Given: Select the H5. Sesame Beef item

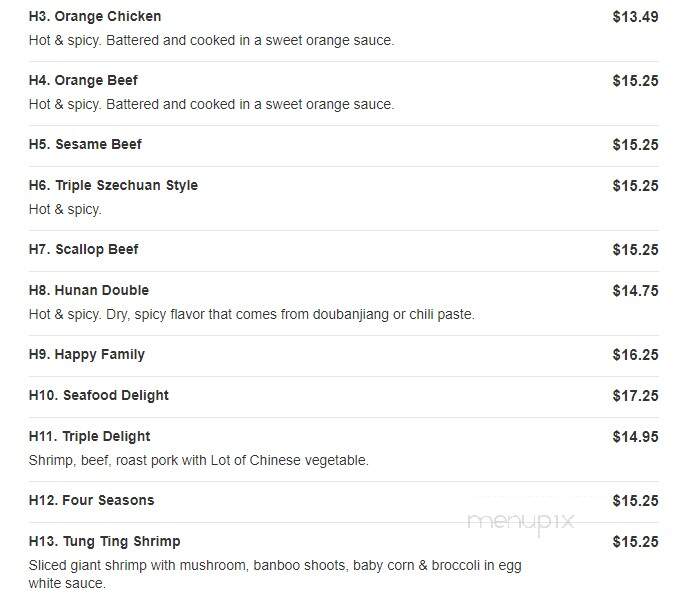Looking at the screenshot, I should [x=85, y=144].
